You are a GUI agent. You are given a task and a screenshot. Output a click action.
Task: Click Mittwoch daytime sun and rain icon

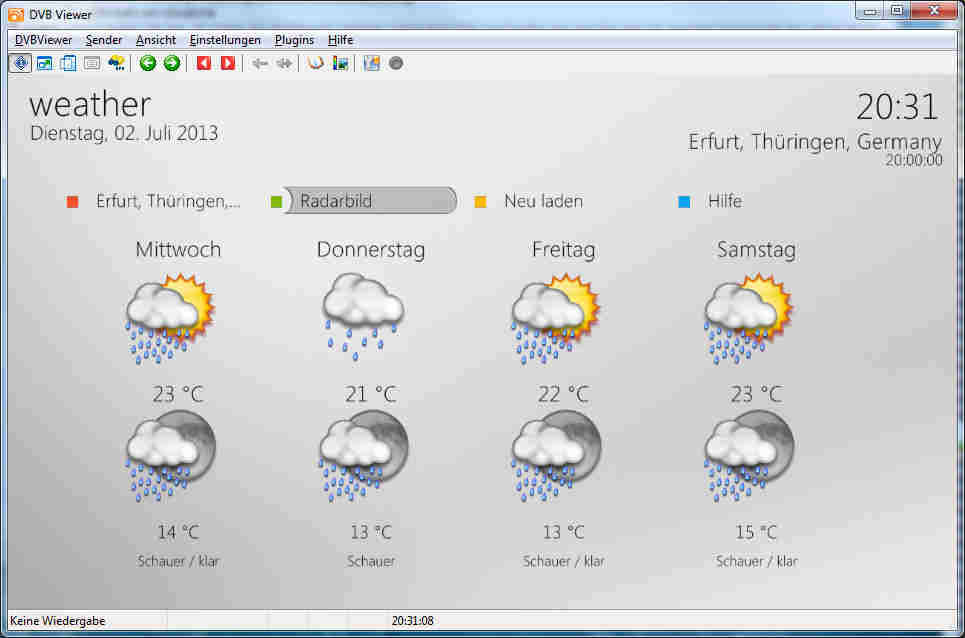pos(170,319)
